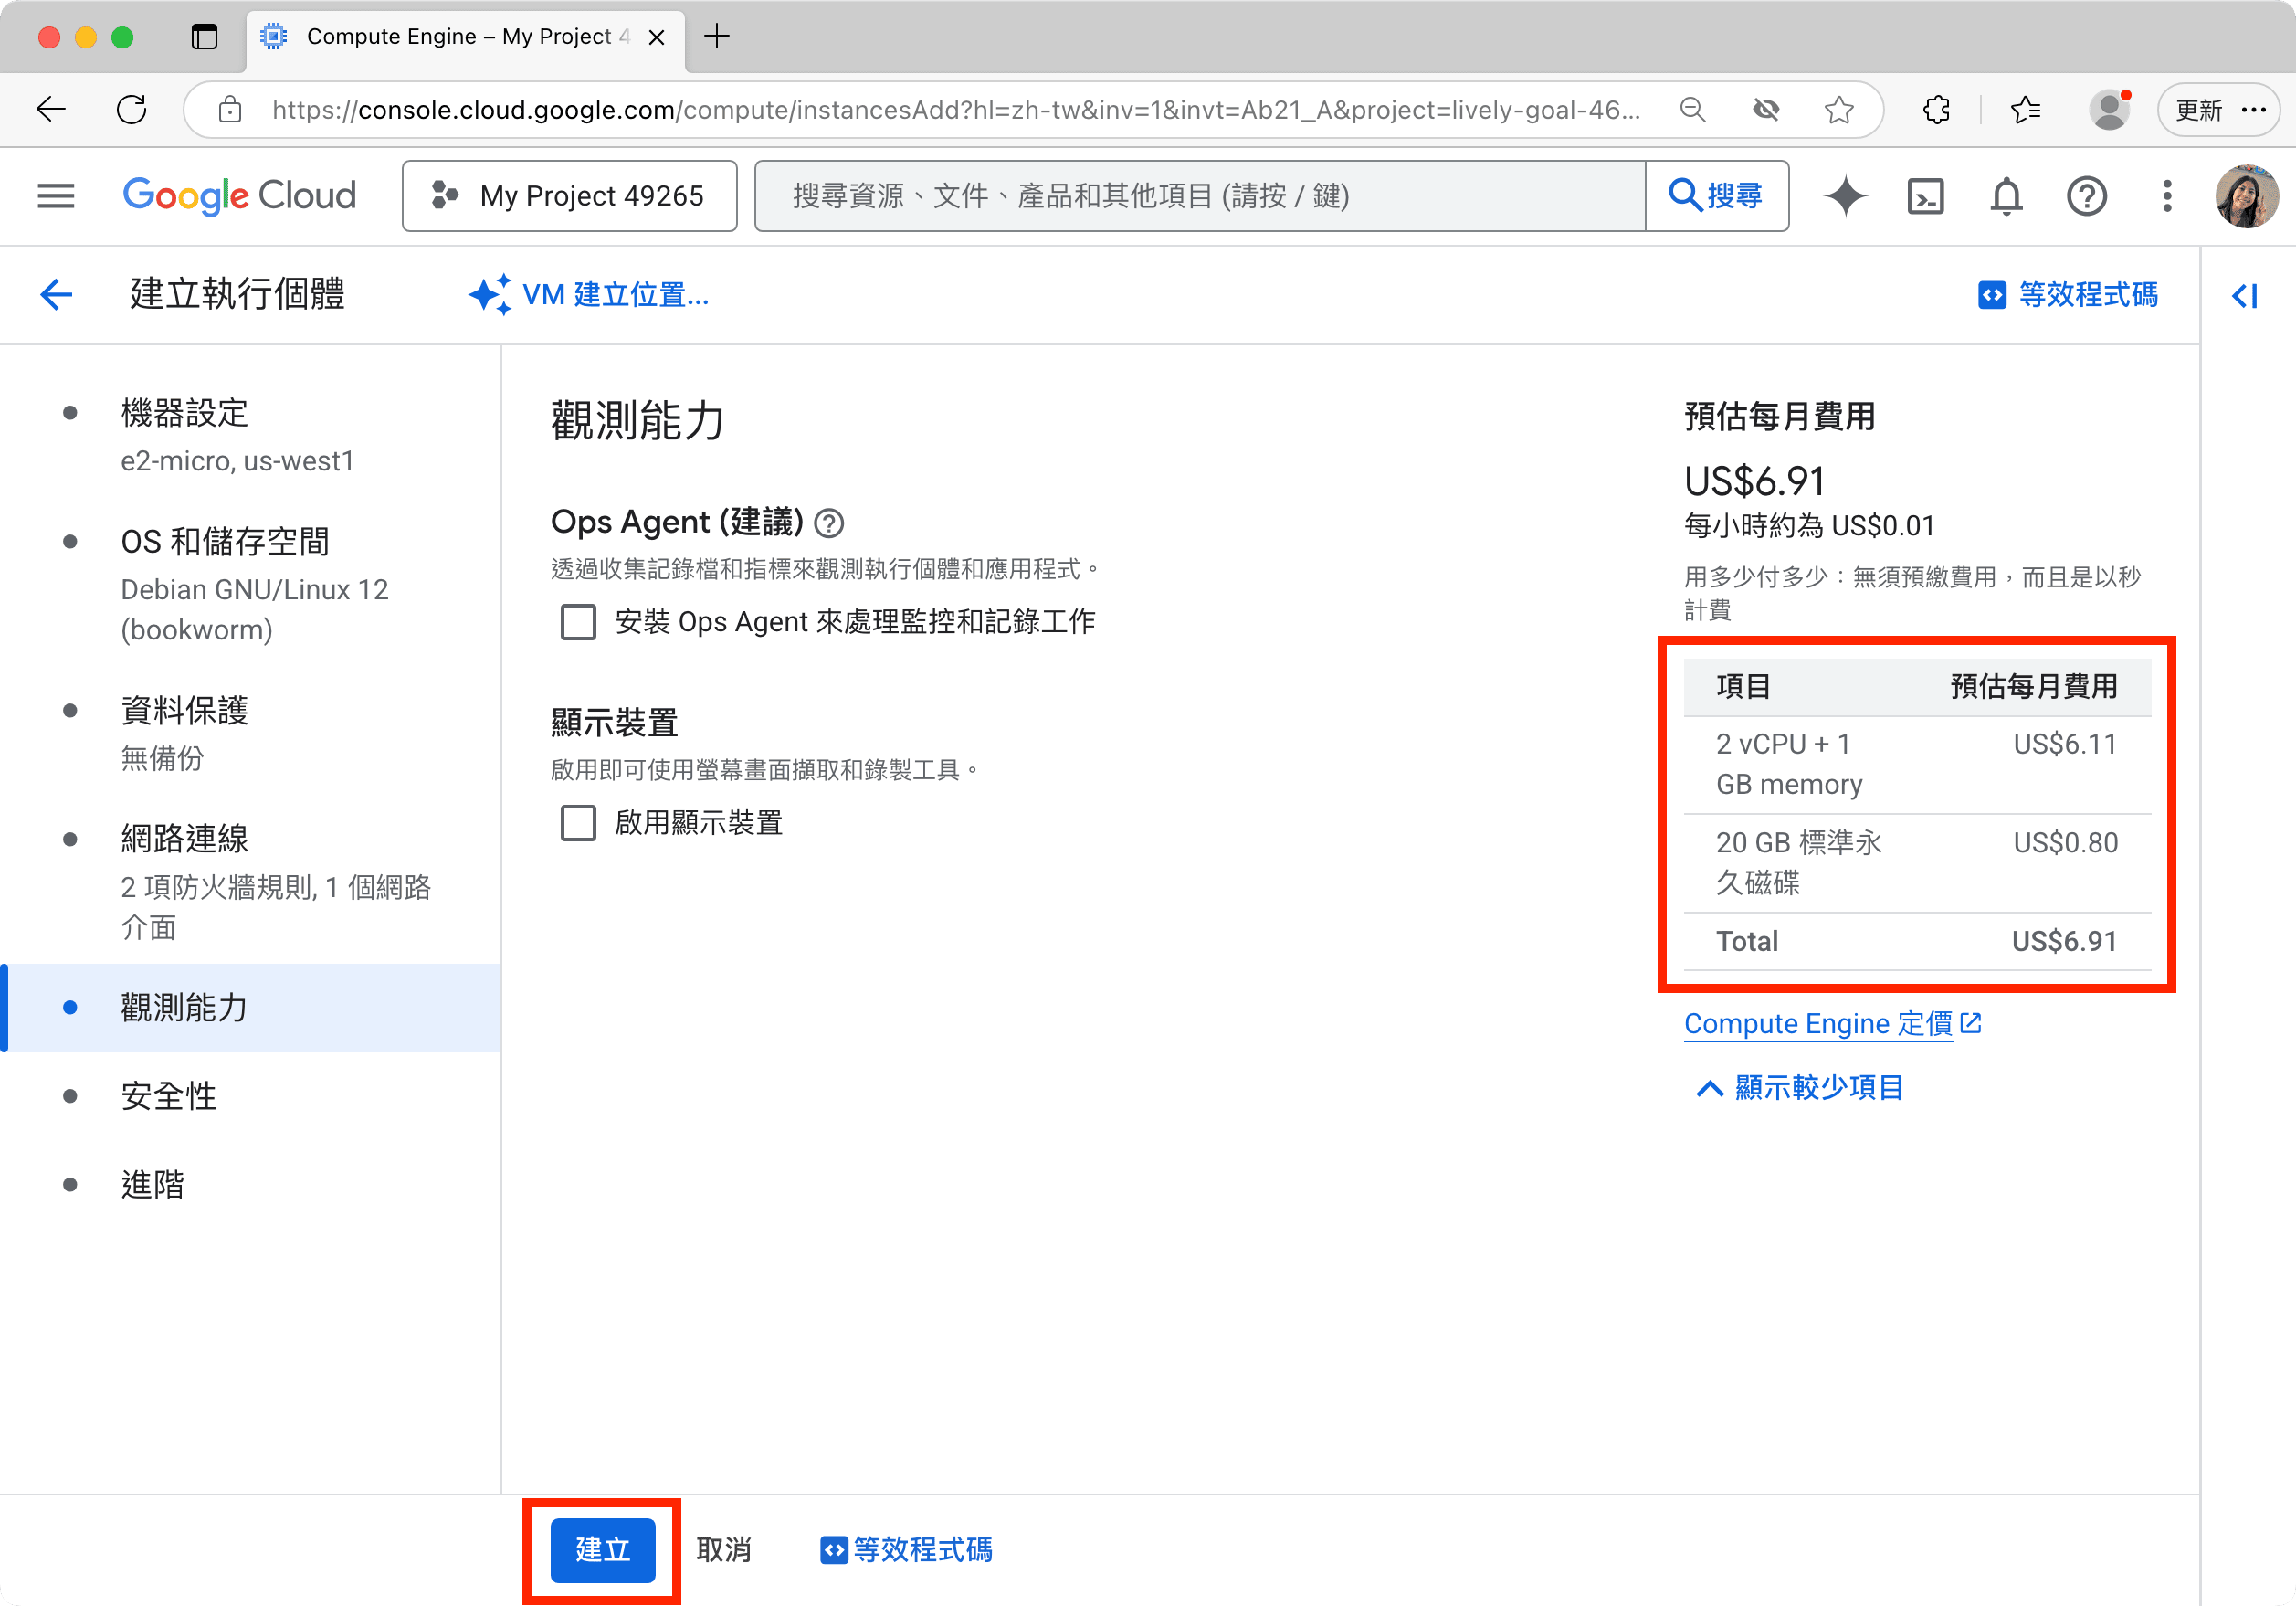Image resolution: width=2296 pixels, height=1606 pixels.
Task: Open the 網路連線 section
Action: pyautogui.click(x=250, y=882)
